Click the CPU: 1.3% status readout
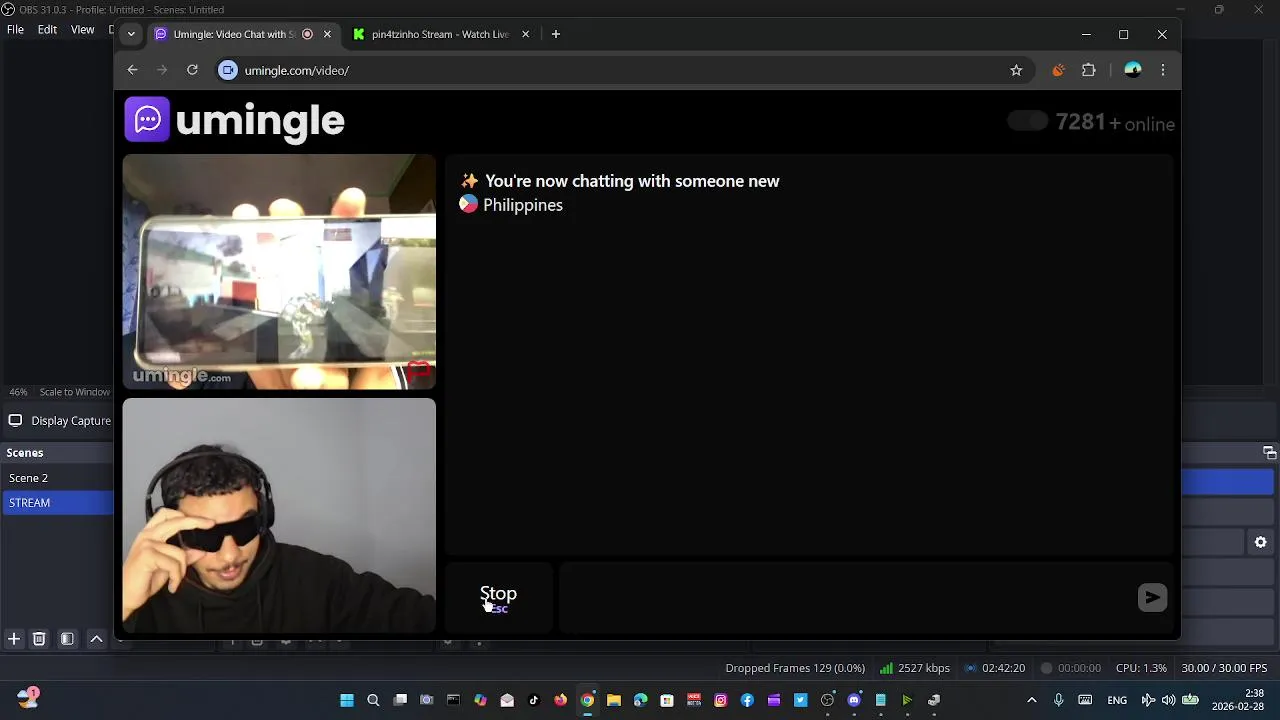Viewport: 1280px width, 720px height. (x=1141, y=668)
